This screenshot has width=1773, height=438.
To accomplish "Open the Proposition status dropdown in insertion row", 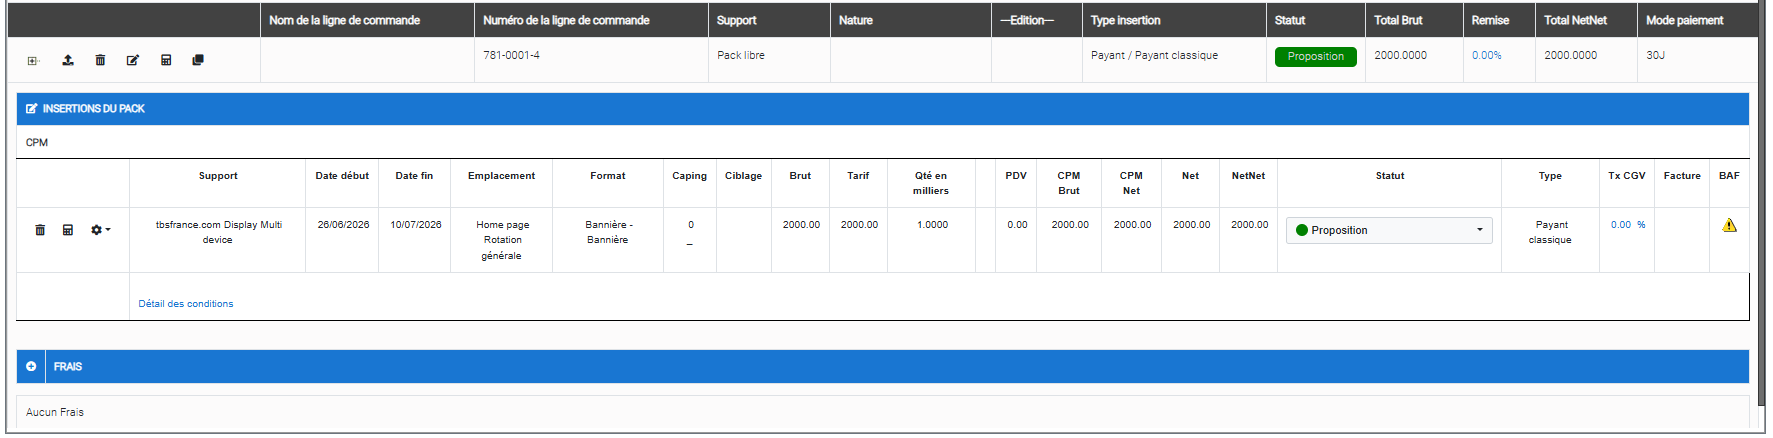I will point(1389,230).
